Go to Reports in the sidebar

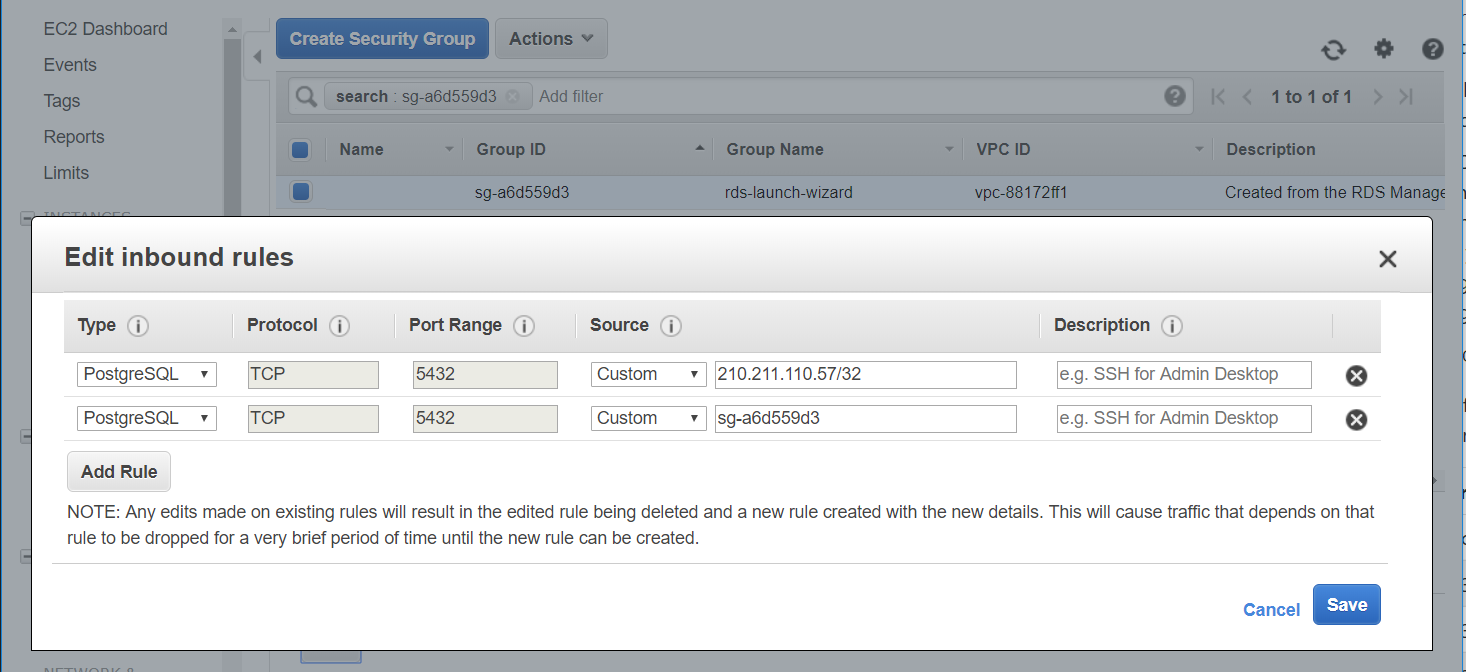[74, 137]
